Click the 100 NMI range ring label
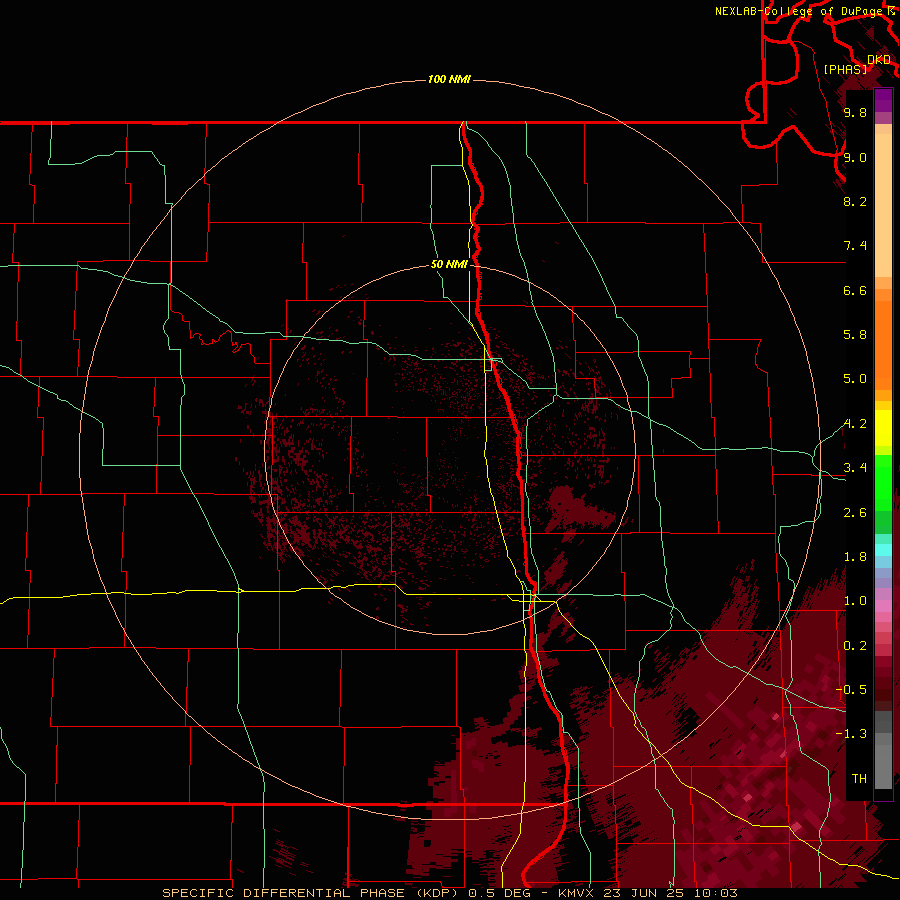This screenshot has width=900, height=900. [x=449, y=79]
